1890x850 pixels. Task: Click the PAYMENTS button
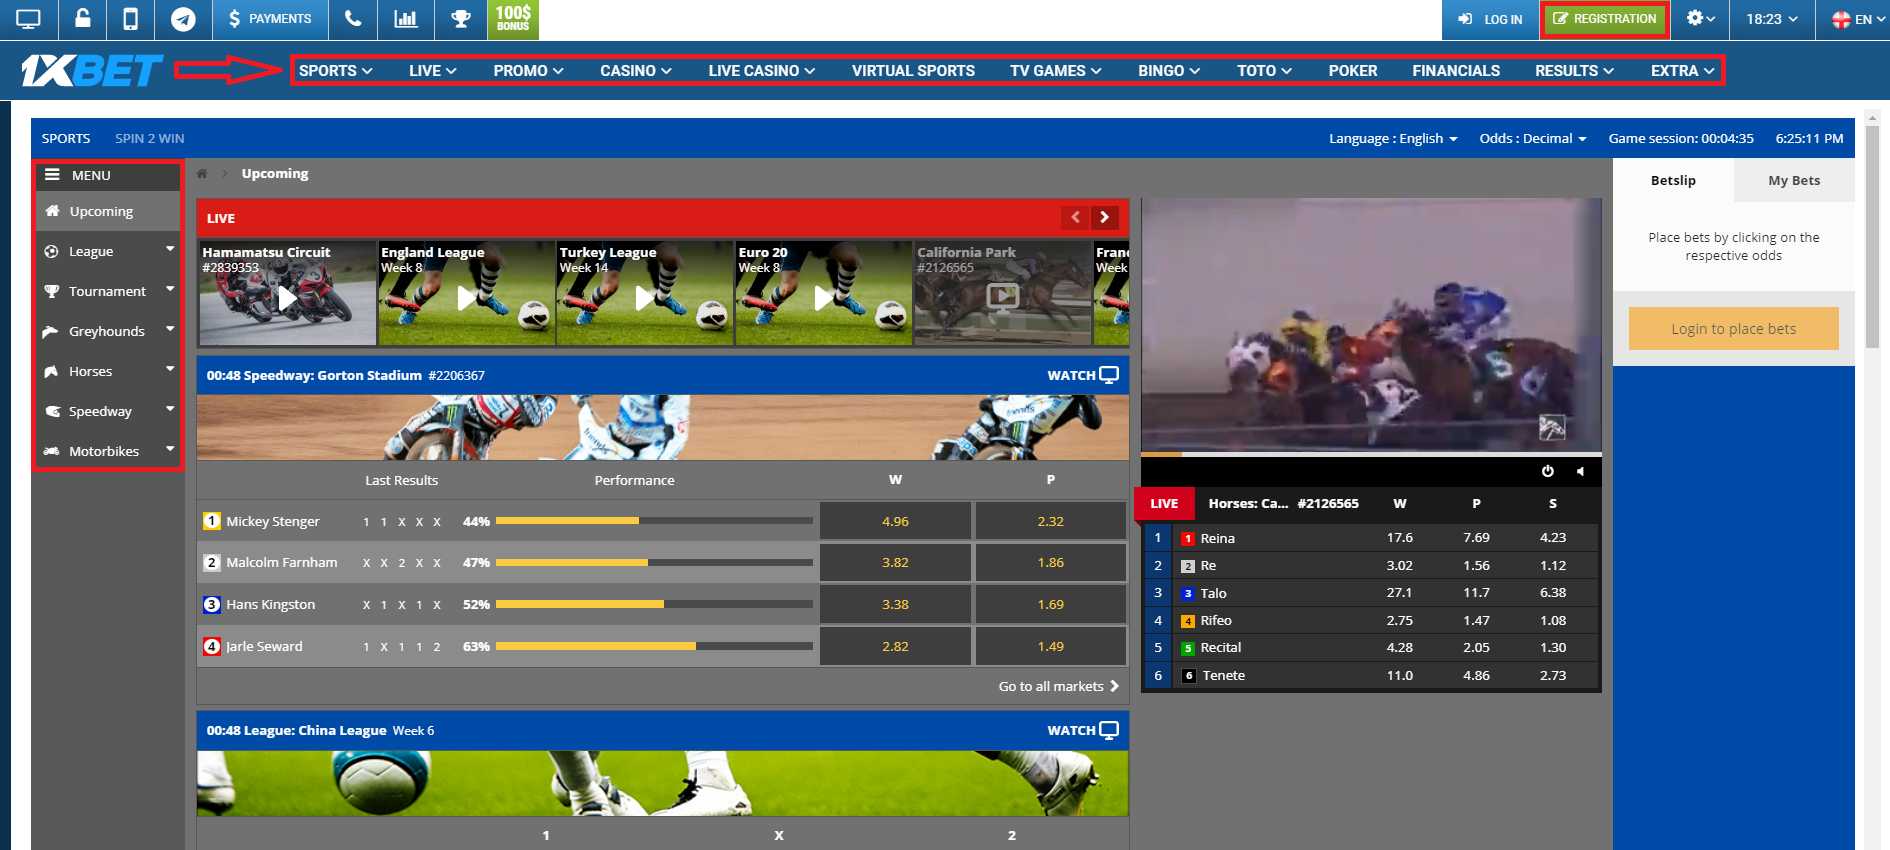(x=270, y=19)
